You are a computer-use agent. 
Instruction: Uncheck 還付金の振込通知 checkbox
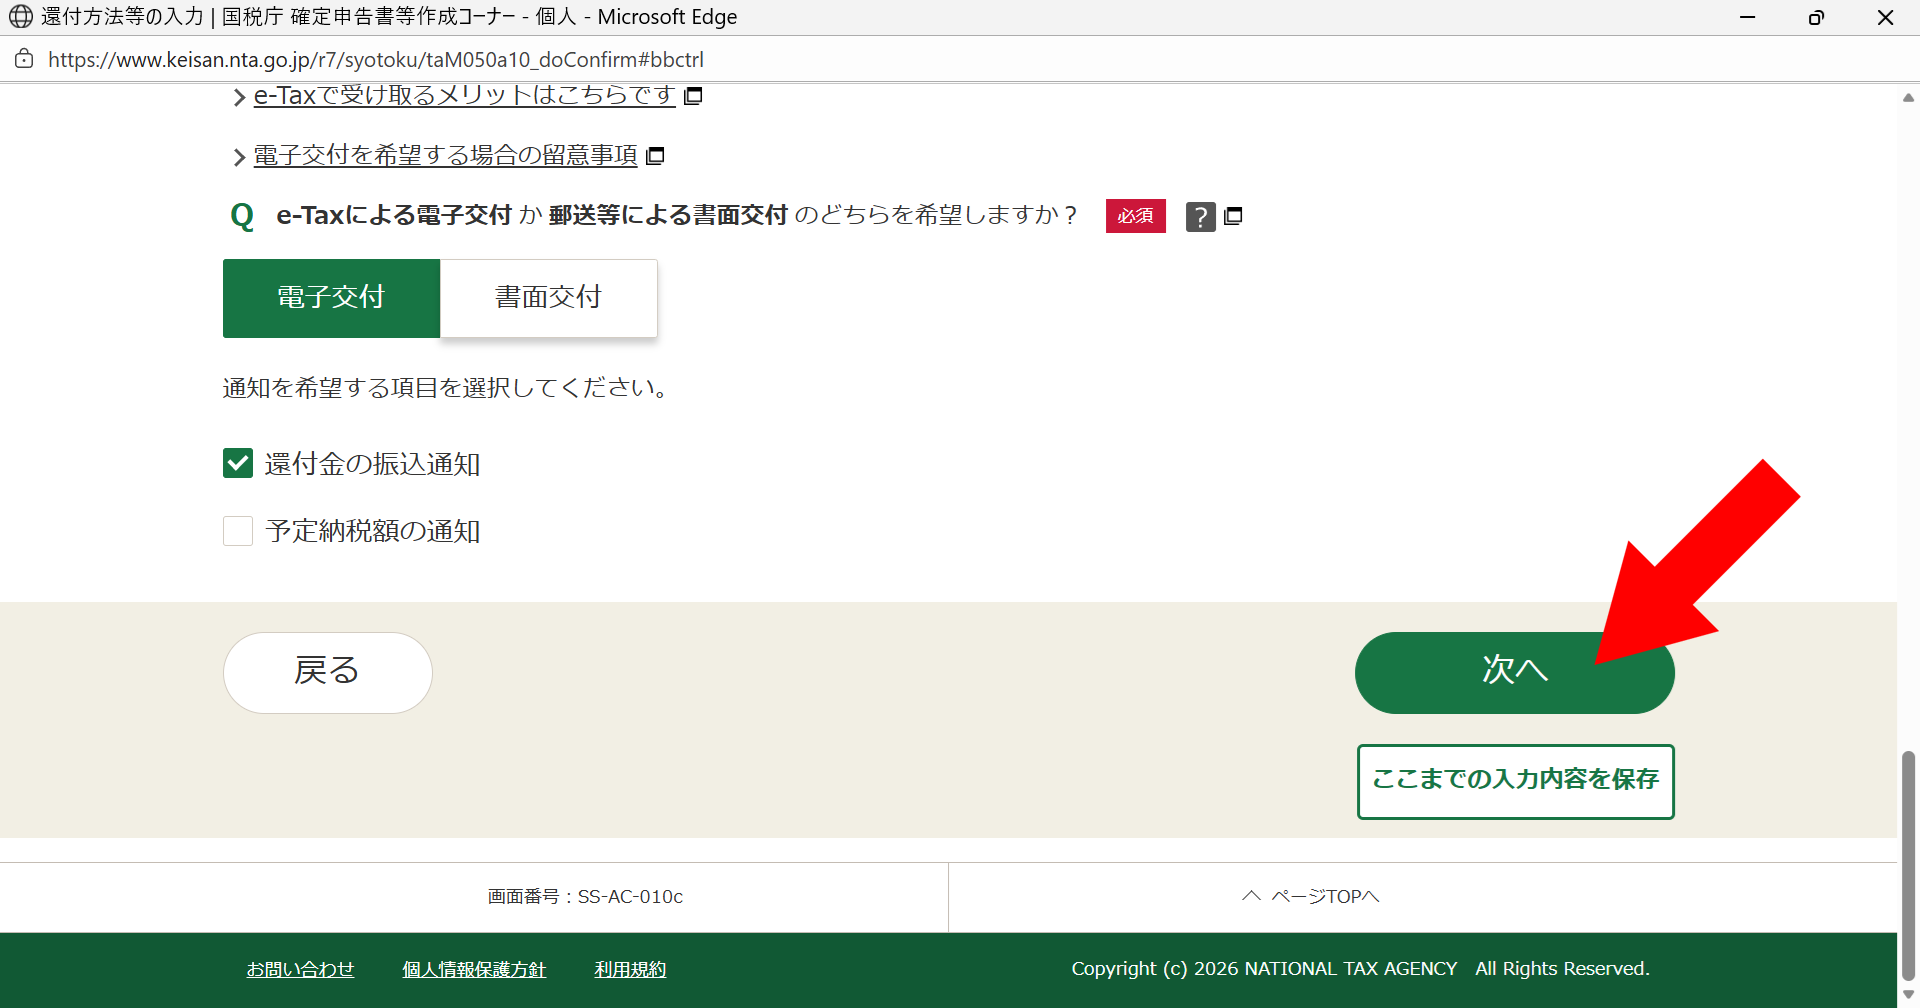[x=238, y=463]
